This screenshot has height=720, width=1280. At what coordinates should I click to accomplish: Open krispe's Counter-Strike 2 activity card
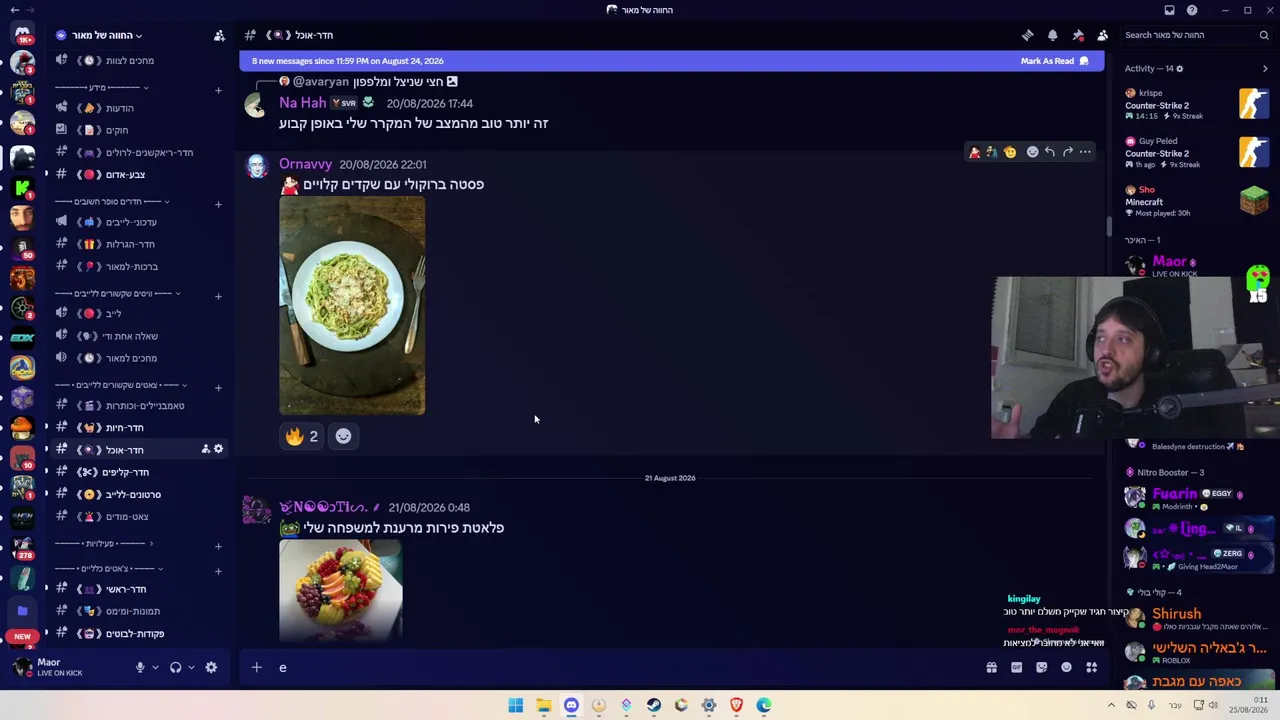click(x=1197, y=104)
